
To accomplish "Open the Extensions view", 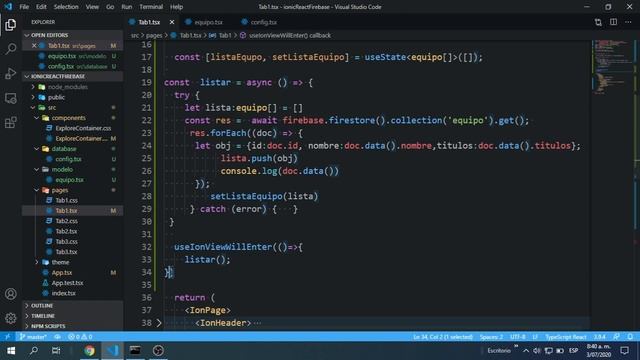I will click(11, 122).
